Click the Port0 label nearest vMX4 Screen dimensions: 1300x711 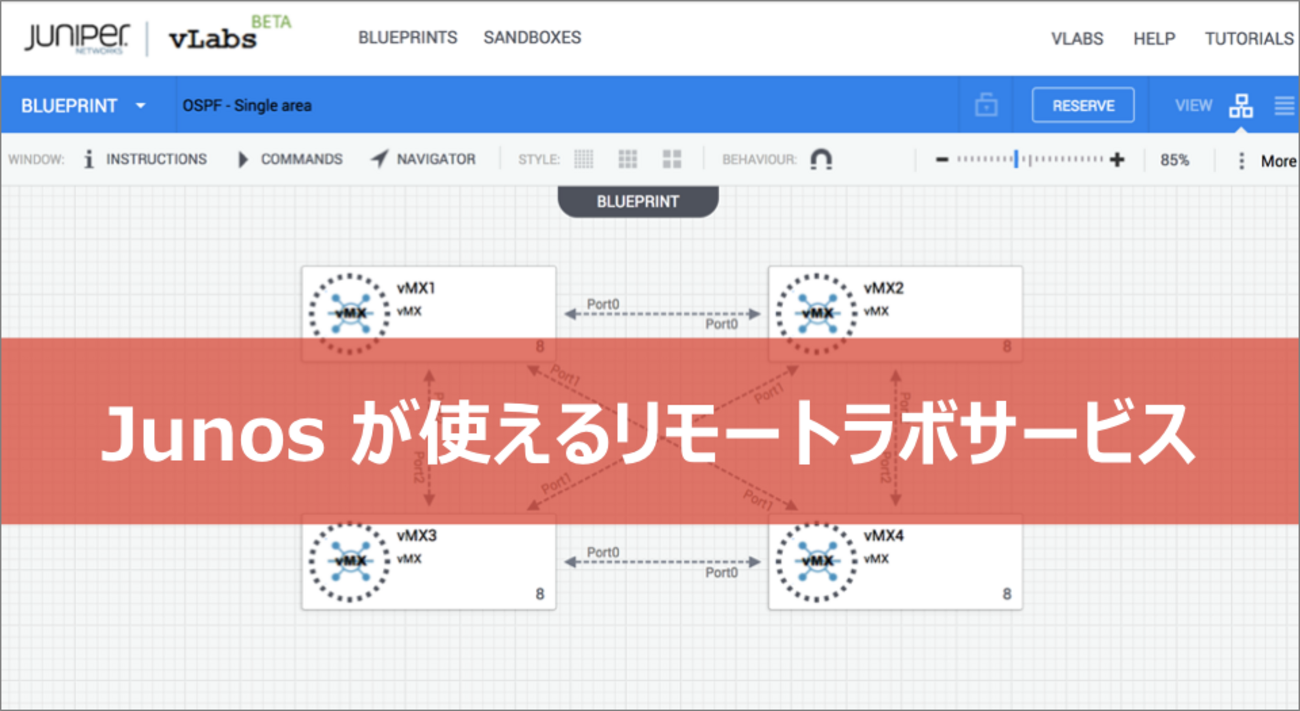721,573
